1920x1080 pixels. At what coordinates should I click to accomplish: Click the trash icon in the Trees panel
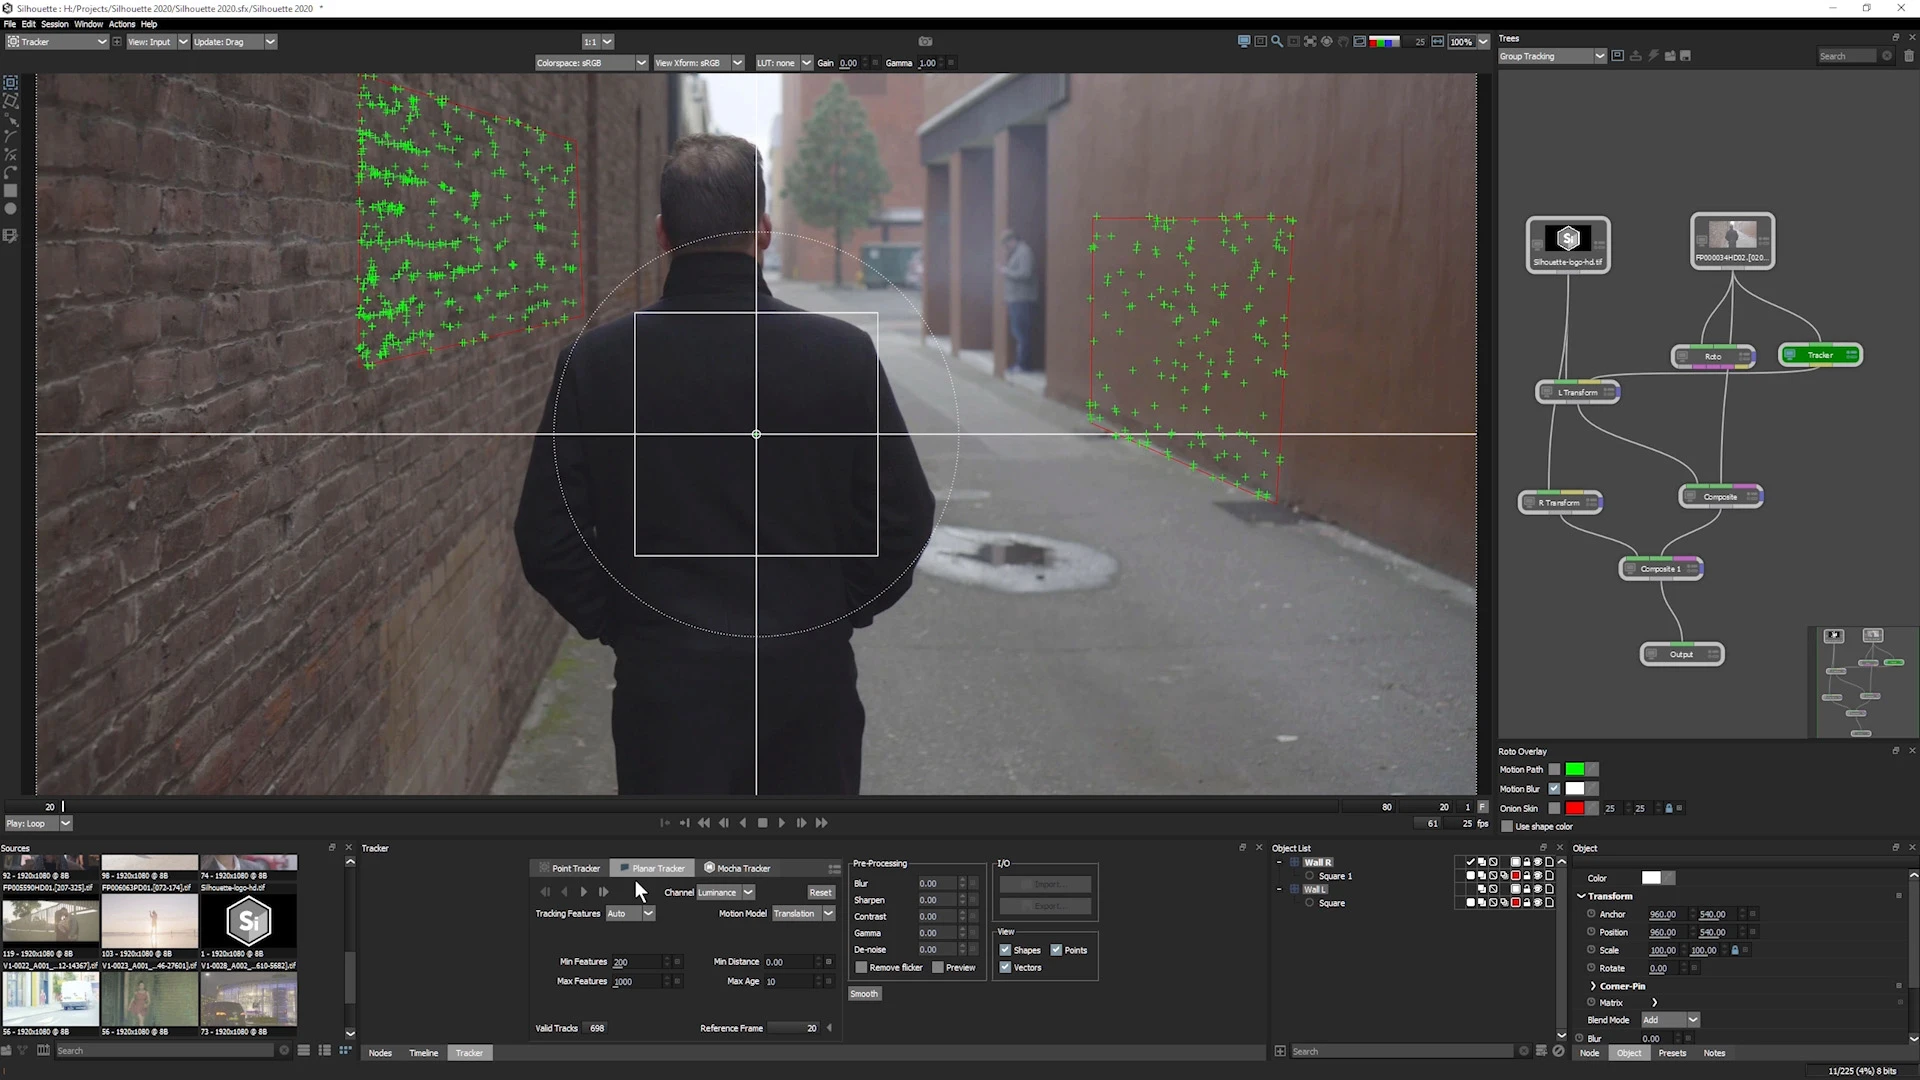(1908, 56)
